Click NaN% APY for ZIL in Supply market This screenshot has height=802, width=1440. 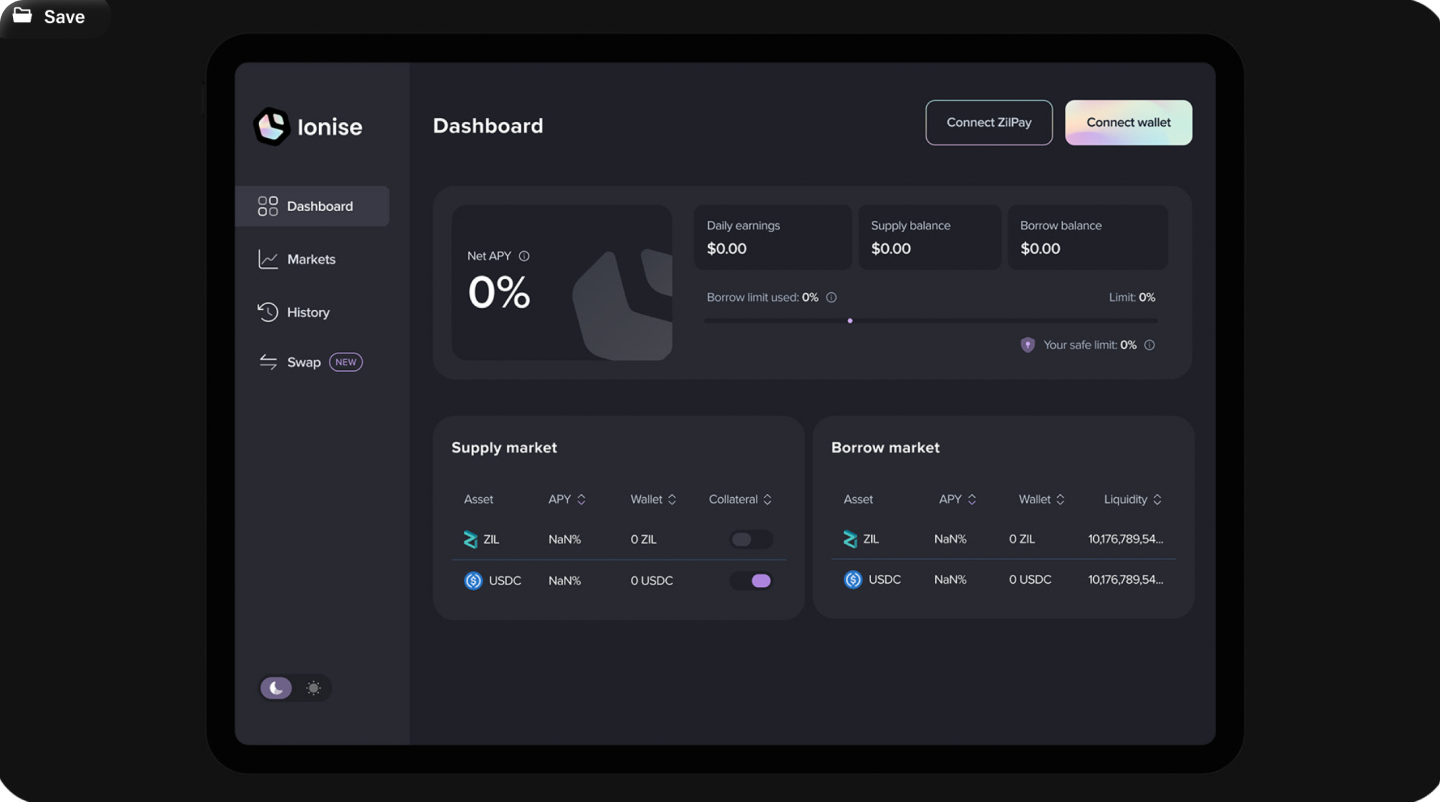565,539
